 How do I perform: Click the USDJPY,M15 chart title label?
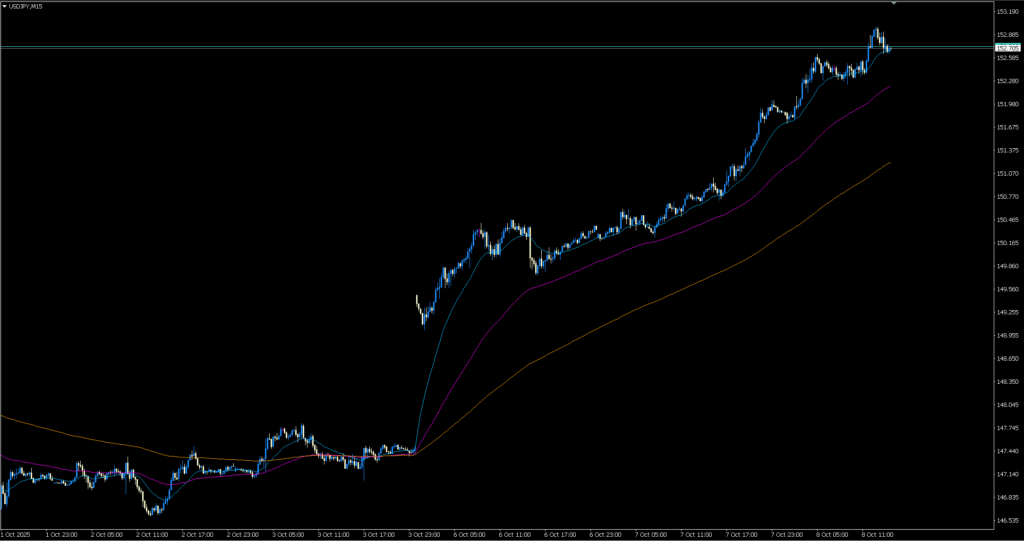pyautogui.click(x=27, y=7)
